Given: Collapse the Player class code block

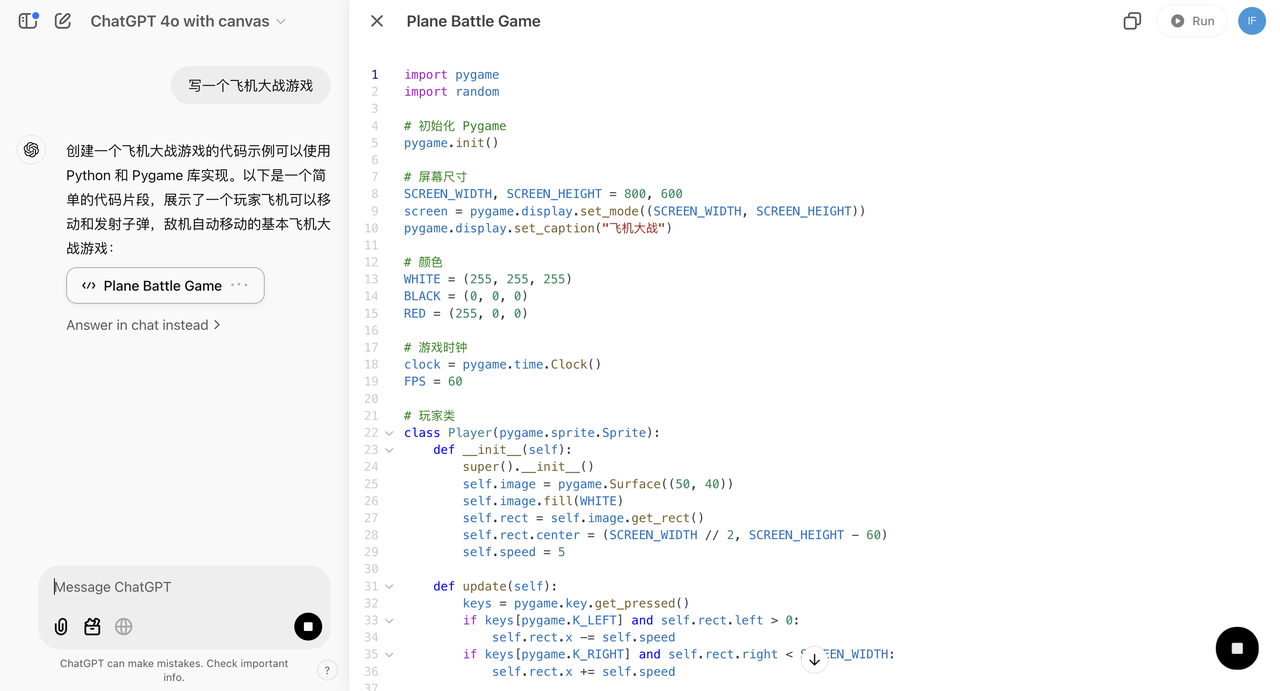Looking at the screenshot, I should 390,434.
